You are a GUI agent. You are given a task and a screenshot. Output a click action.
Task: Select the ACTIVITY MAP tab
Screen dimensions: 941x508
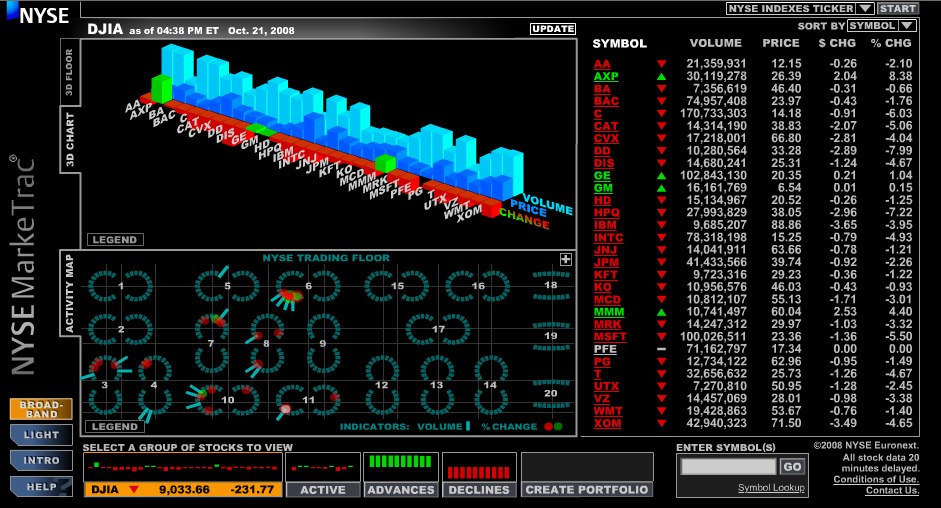70,293
